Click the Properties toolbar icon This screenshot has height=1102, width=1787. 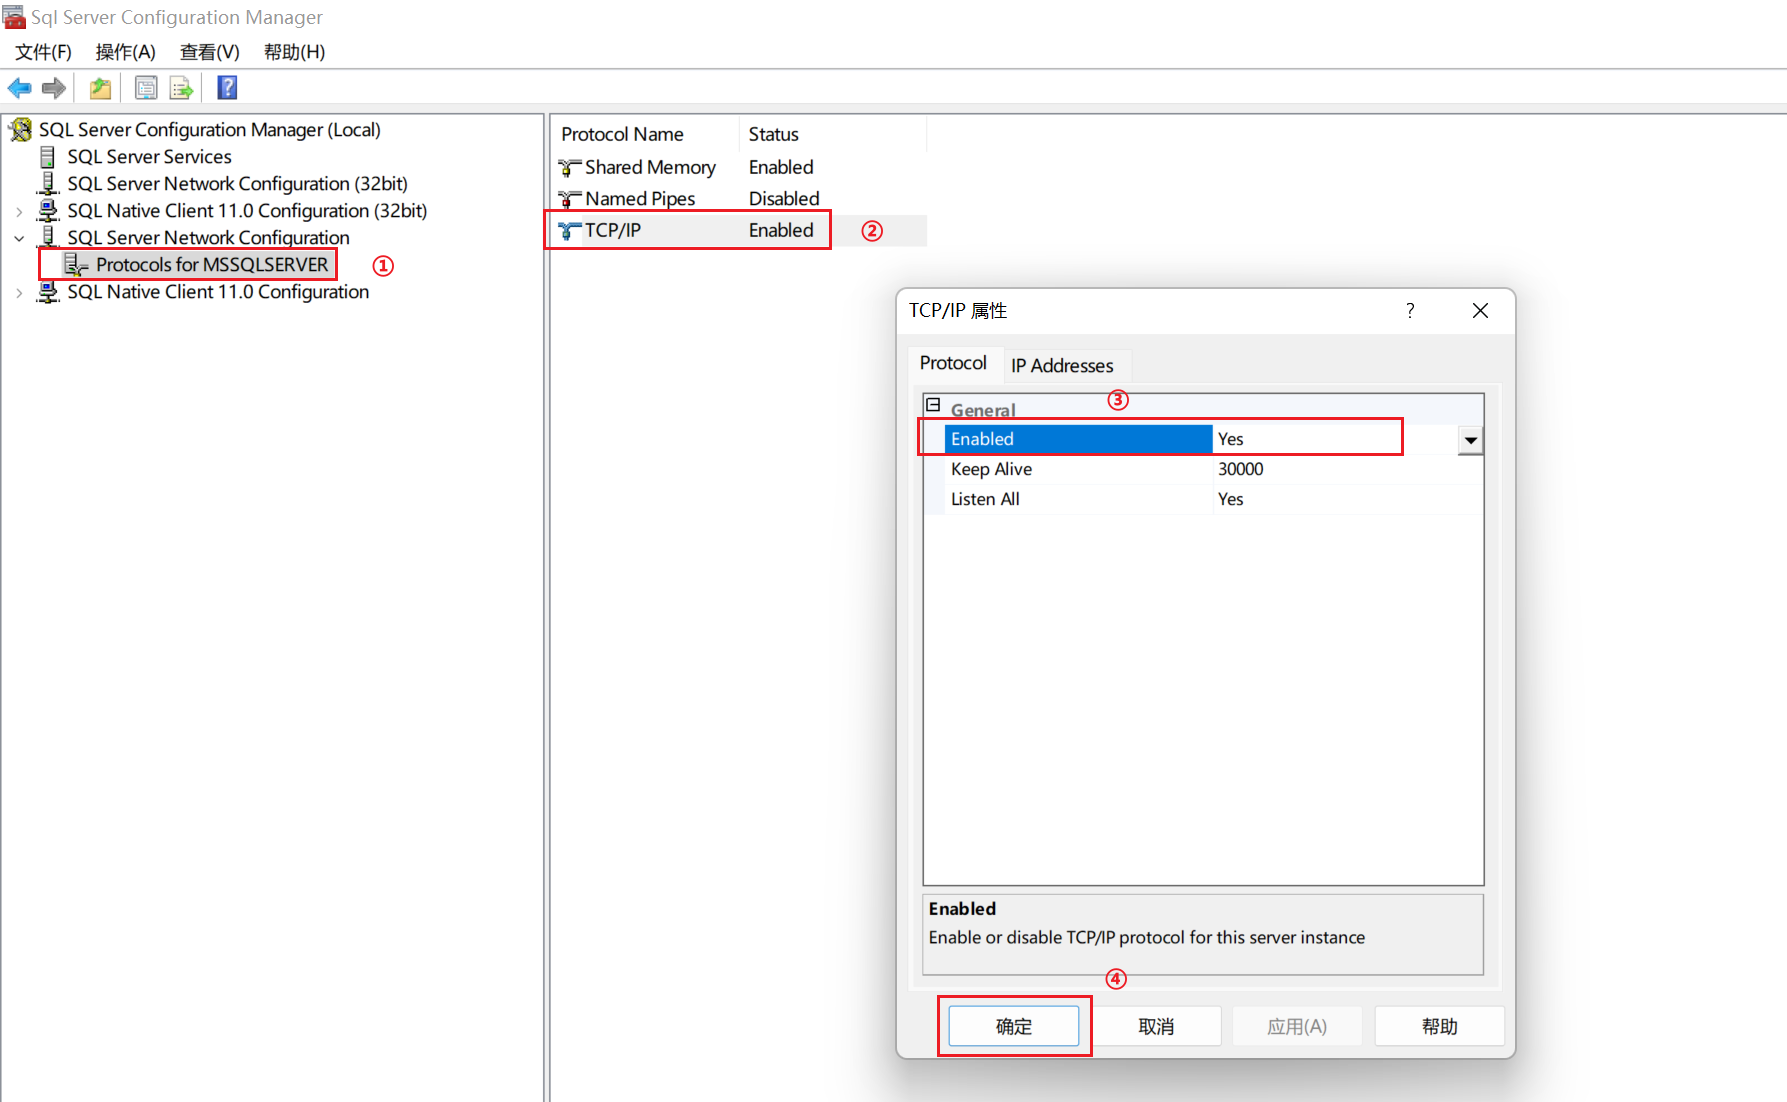pos(146,88)
